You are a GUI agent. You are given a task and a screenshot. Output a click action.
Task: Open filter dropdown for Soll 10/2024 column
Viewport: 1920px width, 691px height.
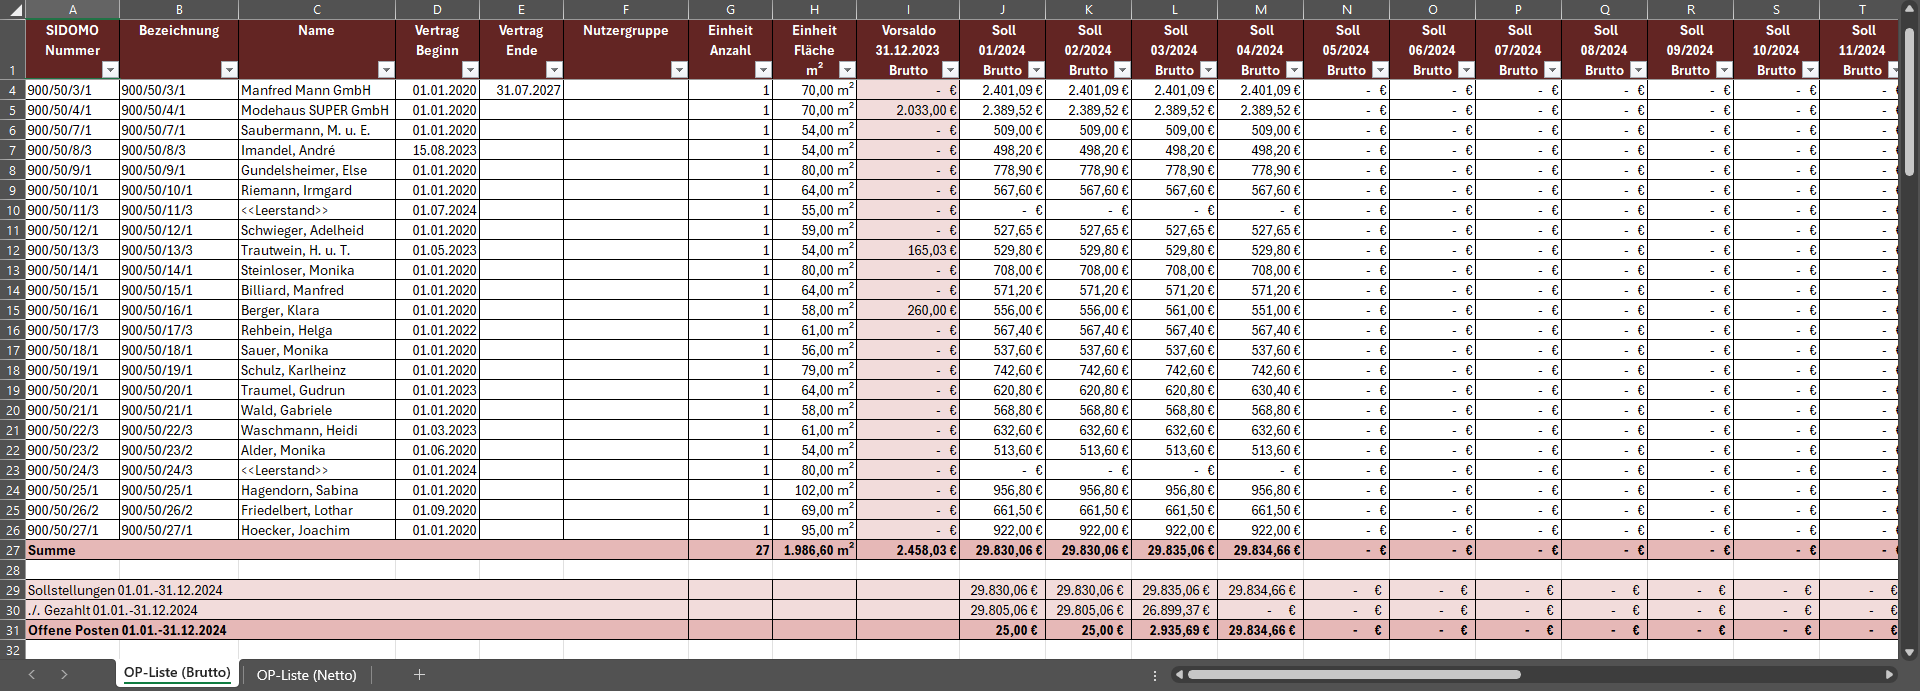(1810, 70)
